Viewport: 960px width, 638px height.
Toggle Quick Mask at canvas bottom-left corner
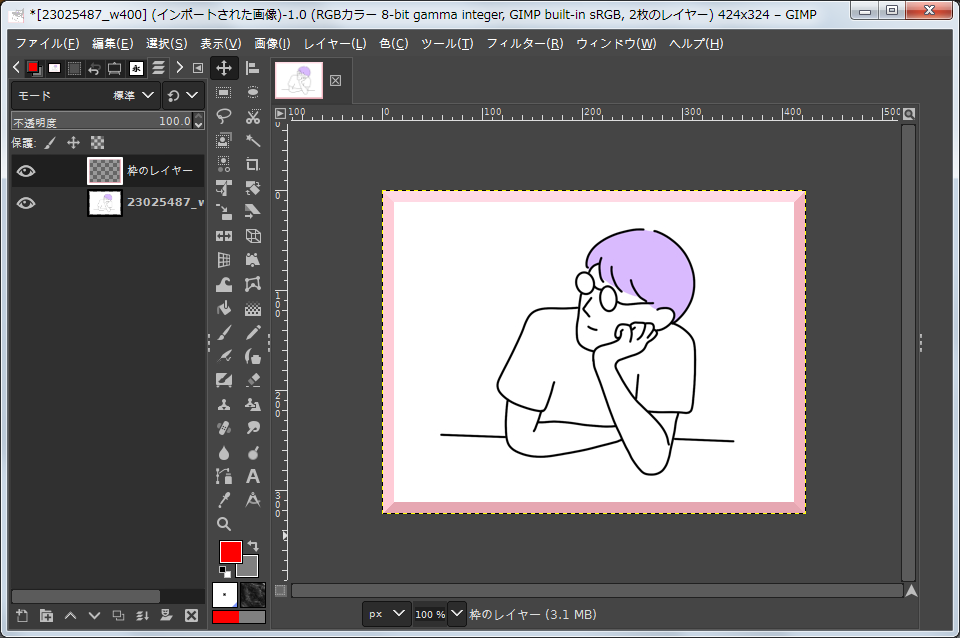pos(280,590)
